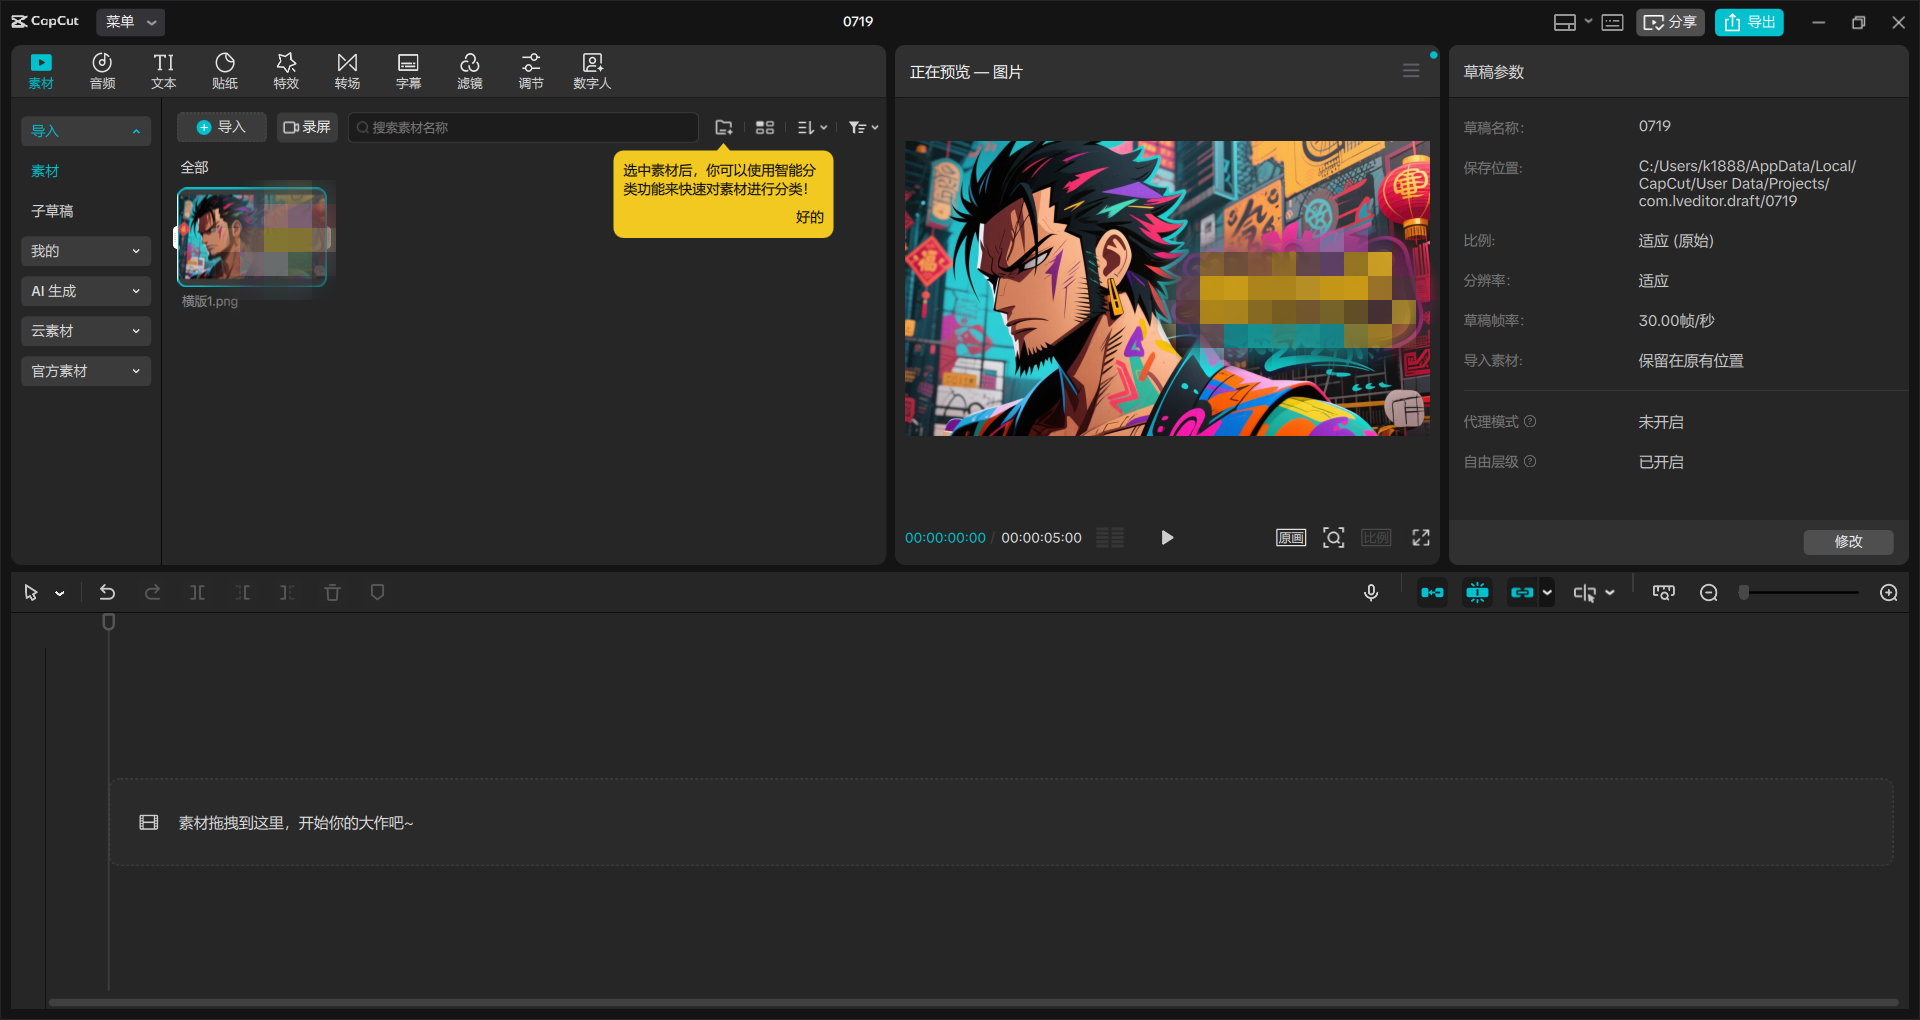
Task: Open the 滤镜 filters tab
Action: tap(470, 71)
